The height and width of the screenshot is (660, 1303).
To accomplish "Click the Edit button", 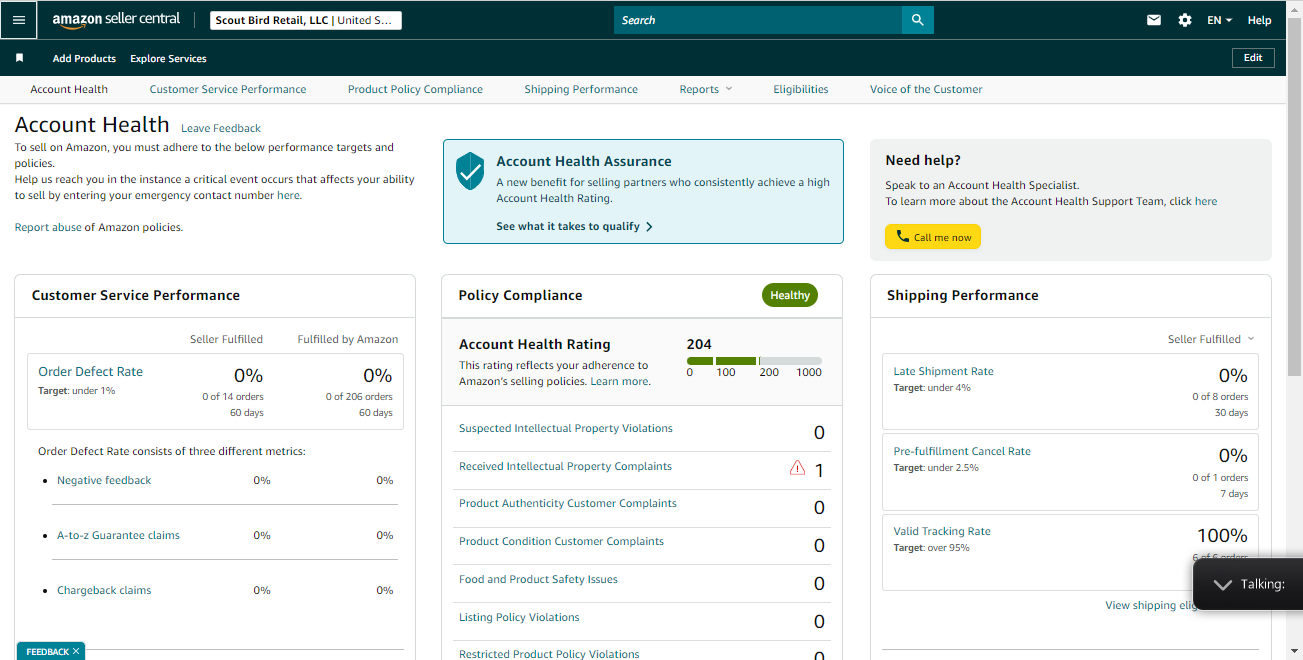I will [x=1253, y=58].
